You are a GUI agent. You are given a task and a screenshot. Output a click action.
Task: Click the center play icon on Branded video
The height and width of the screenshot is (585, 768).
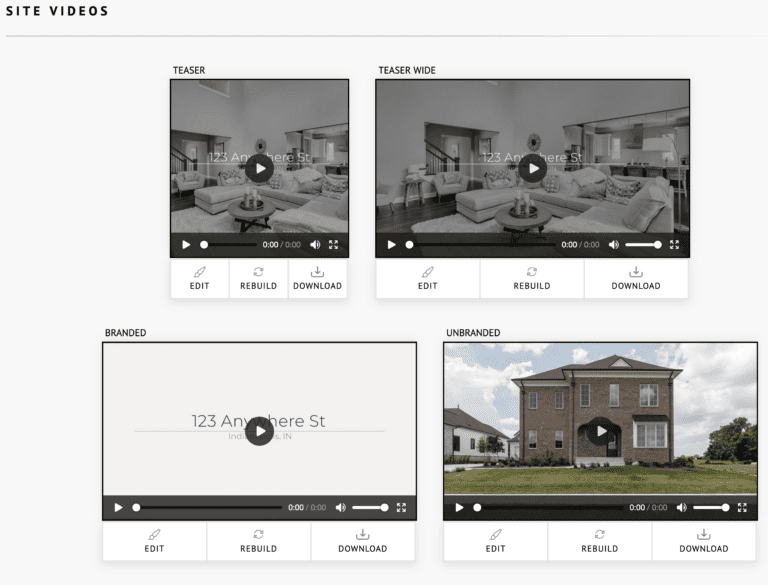[x=259, y=431]
